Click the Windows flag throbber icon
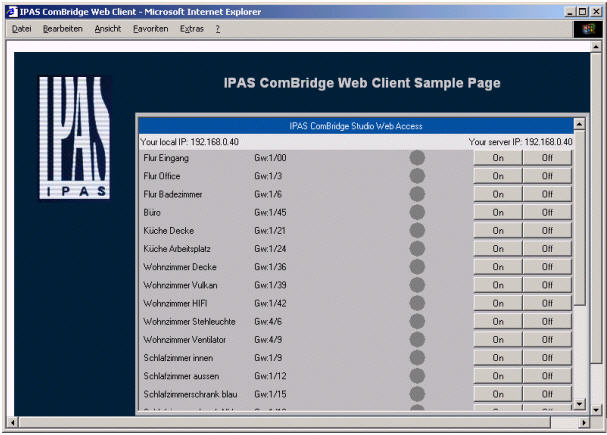Viewport: 607px width, 435px height. pyautogui.click(x=588, y=29)
